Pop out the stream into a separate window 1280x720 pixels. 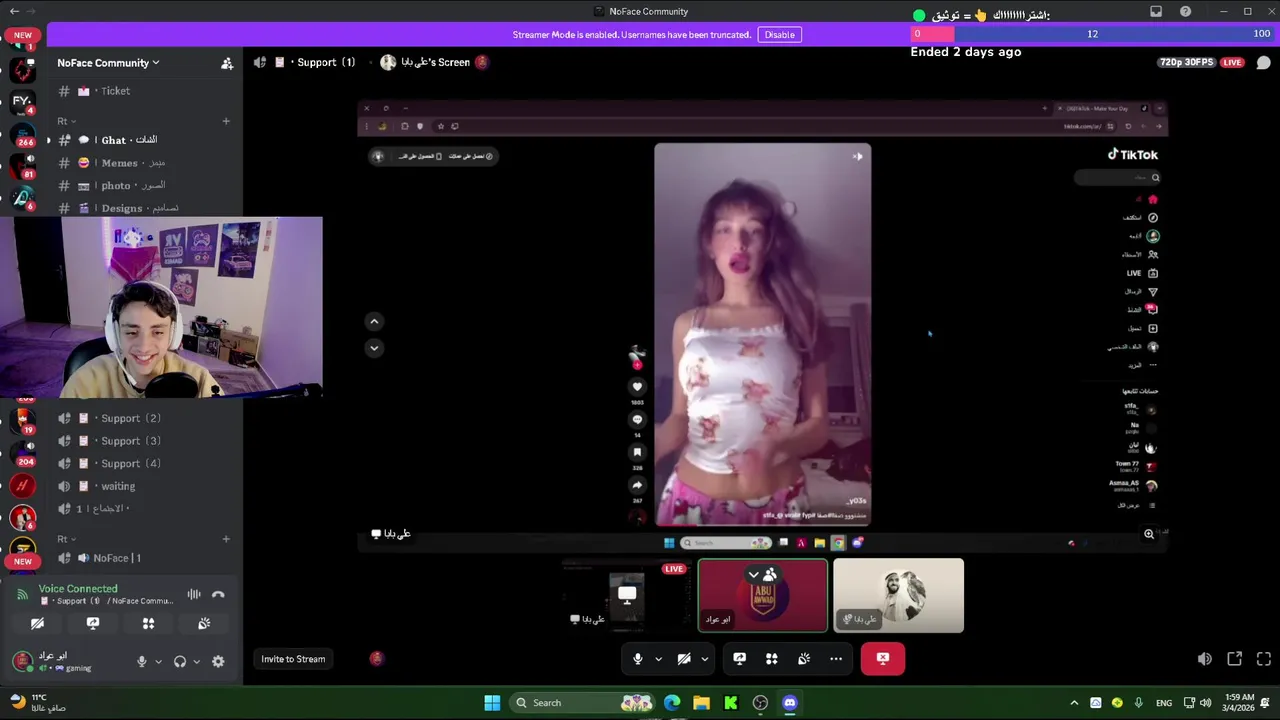pyautogui.click(x=1235, y=659)
